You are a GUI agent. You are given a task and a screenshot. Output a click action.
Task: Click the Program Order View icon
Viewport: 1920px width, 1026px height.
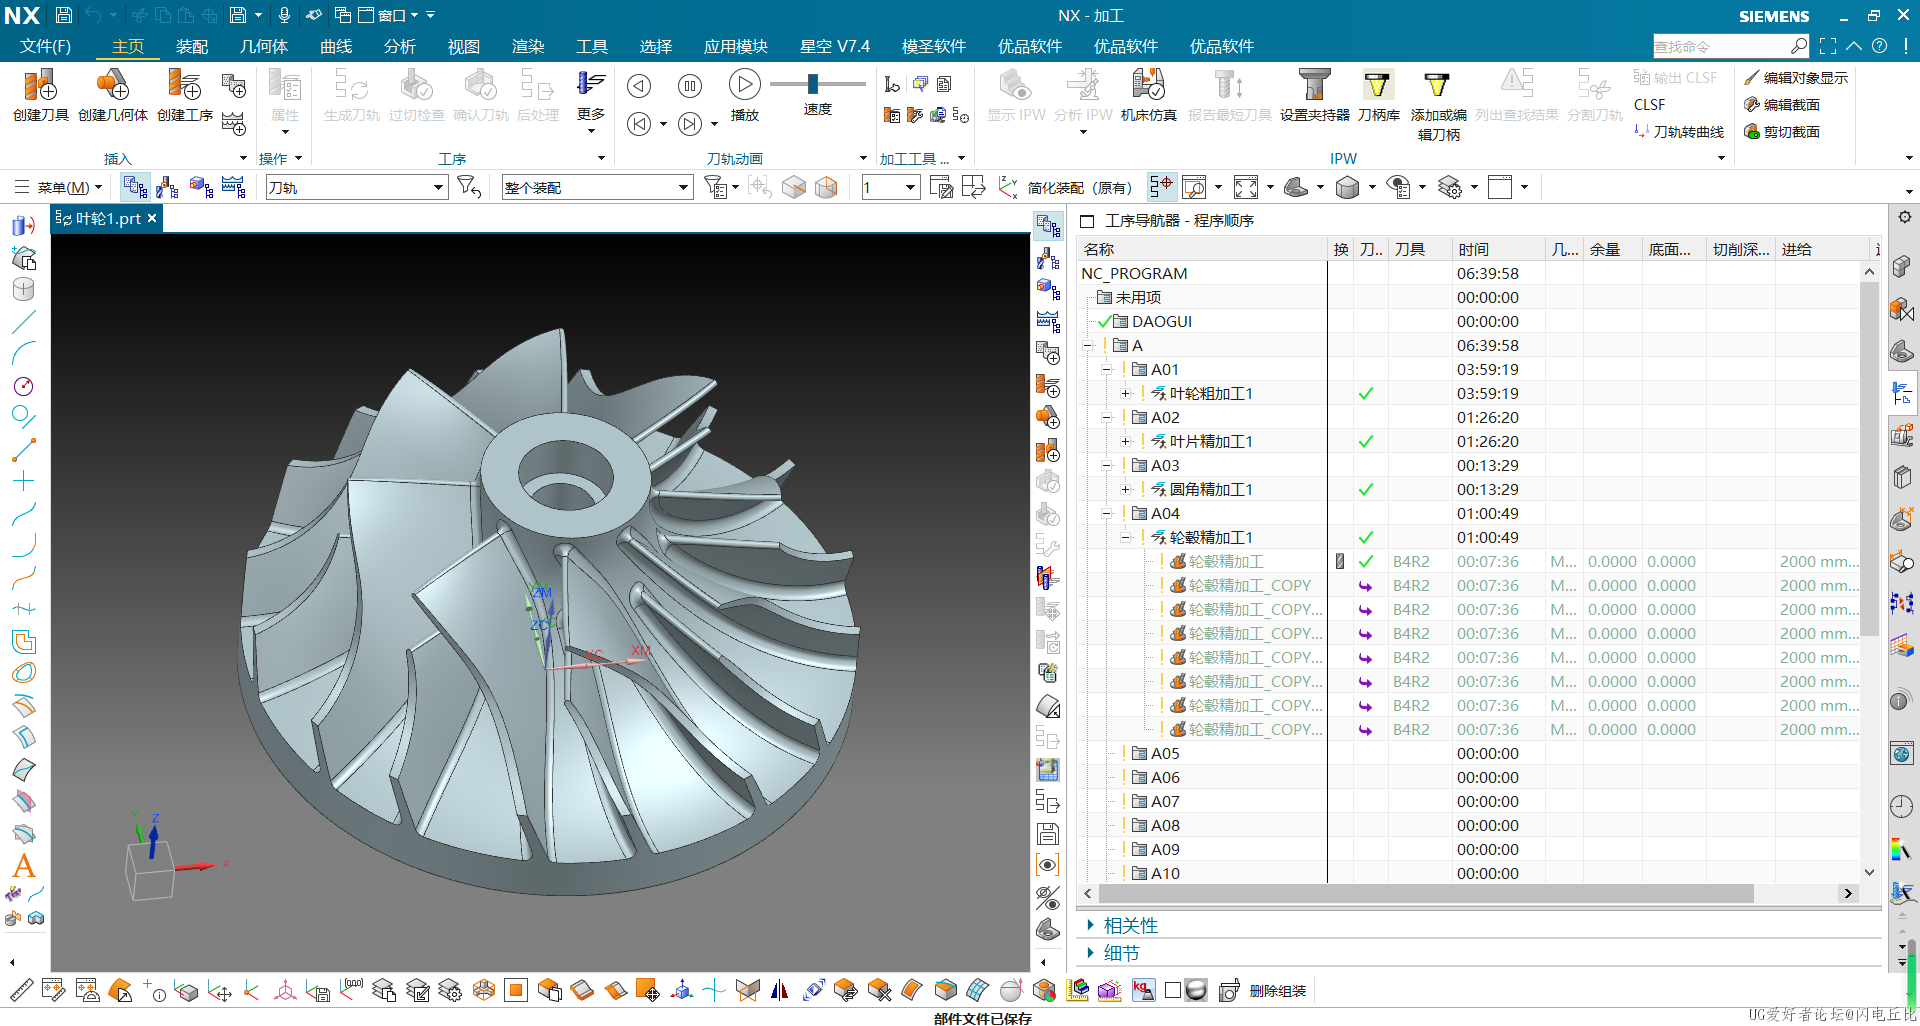point(135,187)
